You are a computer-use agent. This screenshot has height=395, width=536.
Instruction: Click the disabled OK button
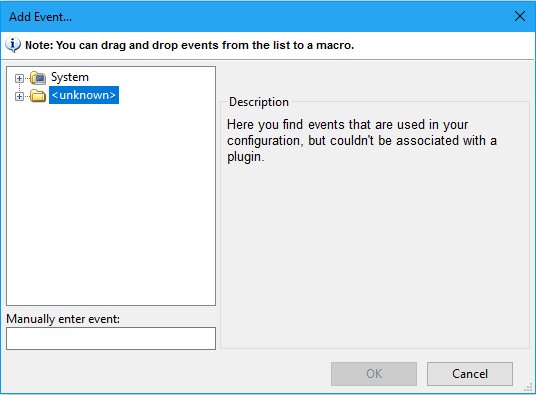click(374, 374)
